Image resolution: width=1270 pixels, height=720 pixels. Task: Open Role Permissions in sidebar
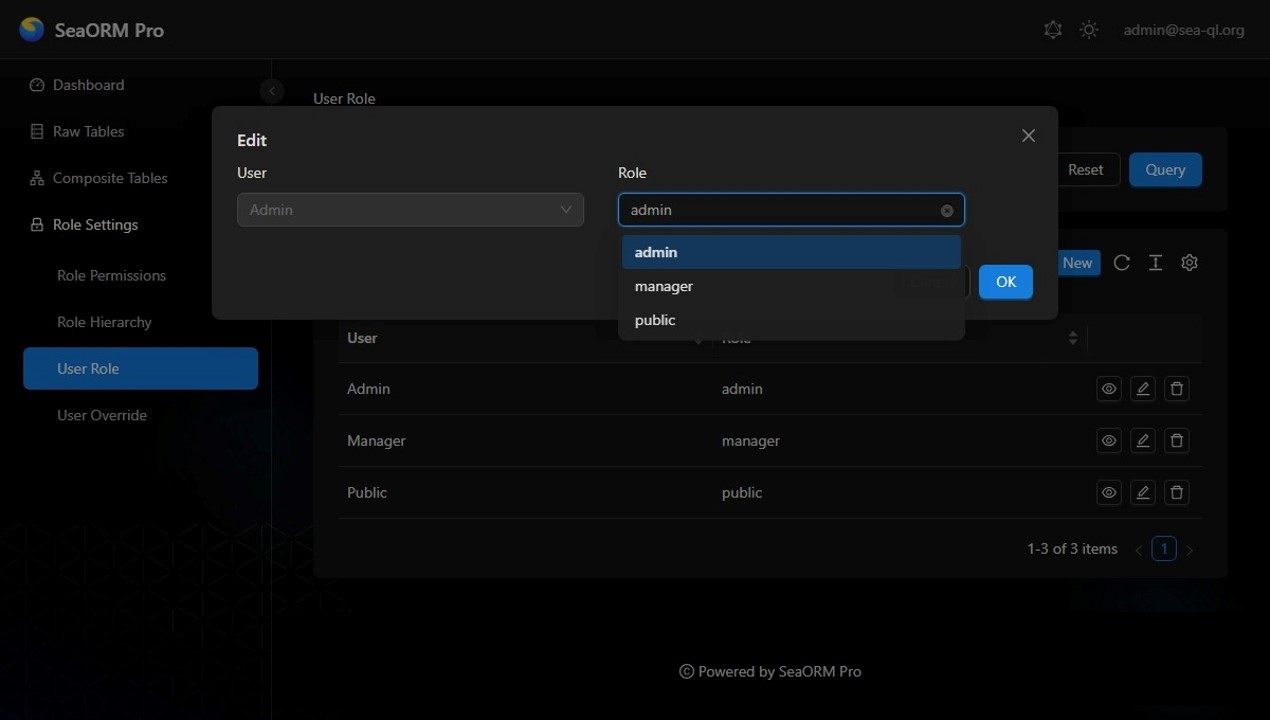tap(111, 276)
